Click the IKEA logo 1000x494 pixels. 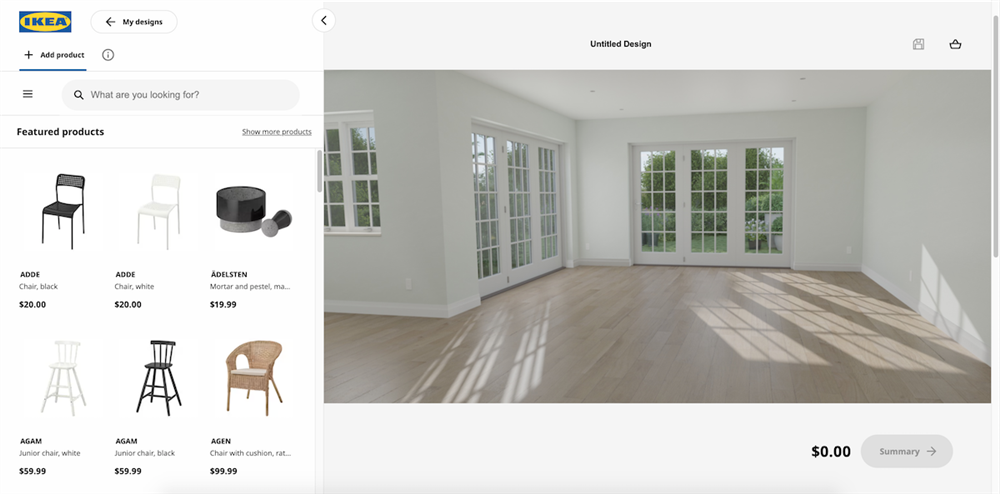45,22
